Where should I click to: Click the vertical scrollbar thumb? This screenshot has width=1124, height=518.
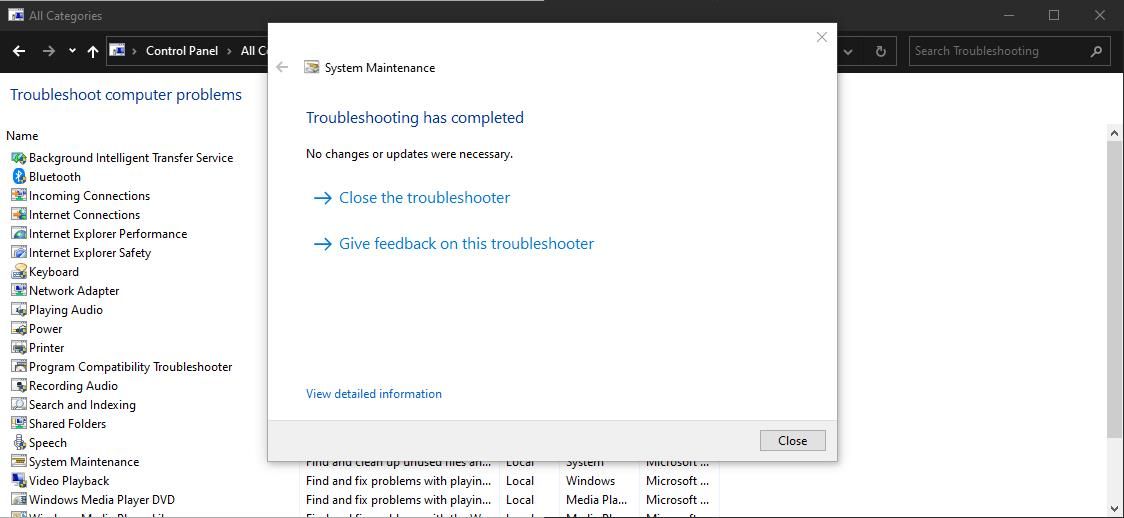[1114, 289]
